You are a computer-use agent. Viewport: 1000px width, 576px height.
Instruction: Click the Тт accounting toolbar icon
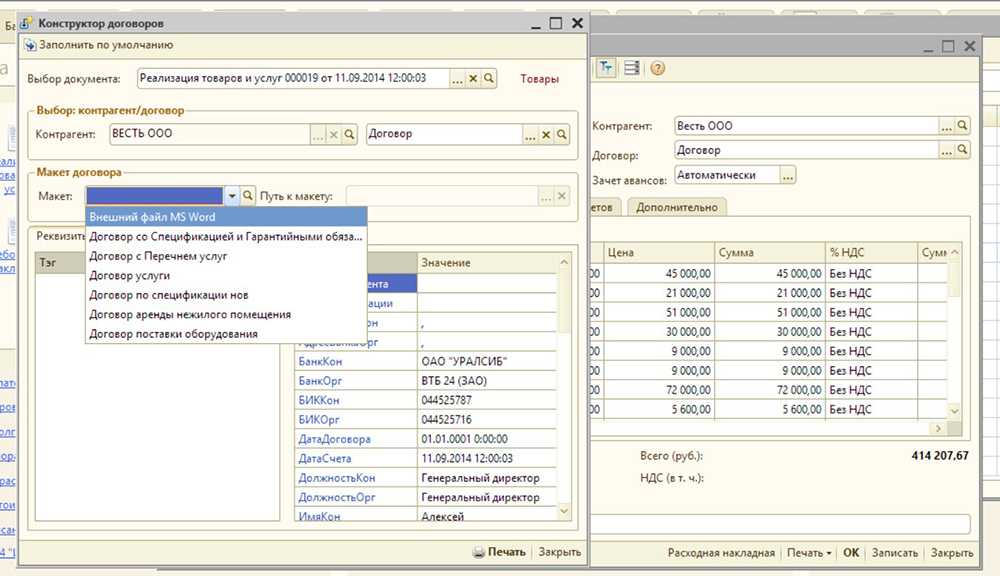click(x=606, y=68)
